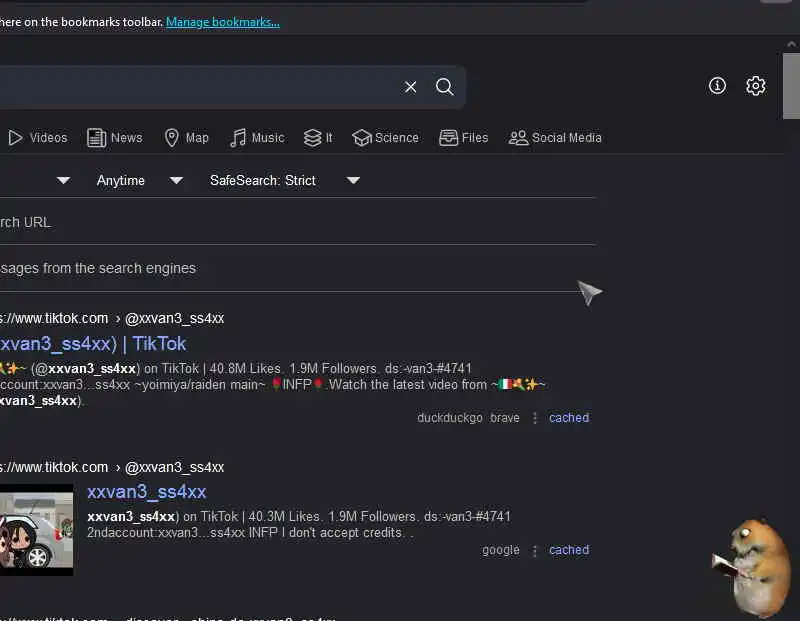Click the page vertical scrollbar thumb
The width and height of the screenshot is (800, 621).
791,86
